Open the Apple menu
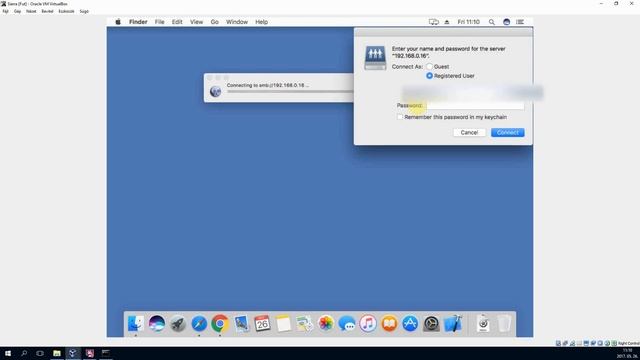 click(118, 22)
